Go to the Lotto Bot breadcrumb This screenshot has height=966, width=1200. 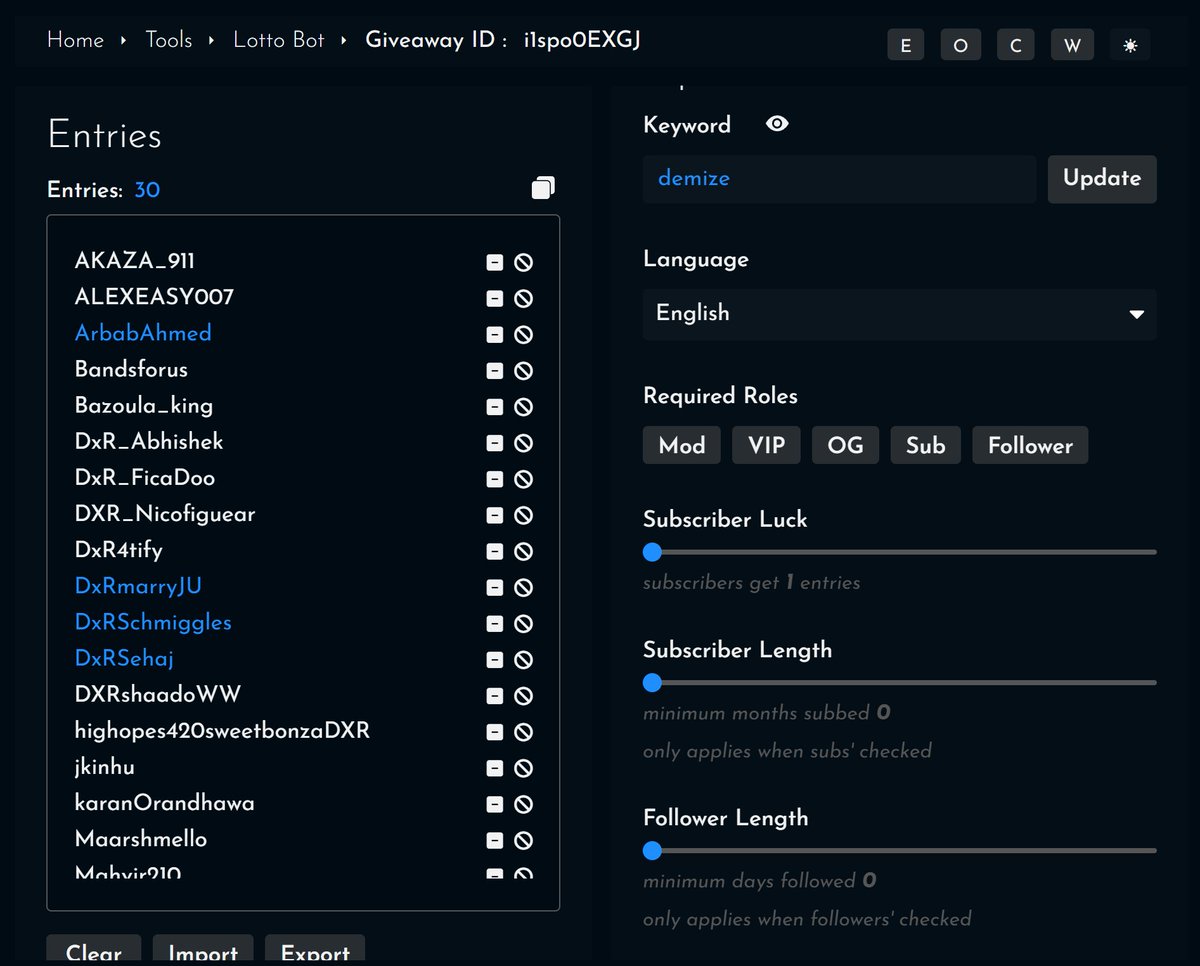277,40
